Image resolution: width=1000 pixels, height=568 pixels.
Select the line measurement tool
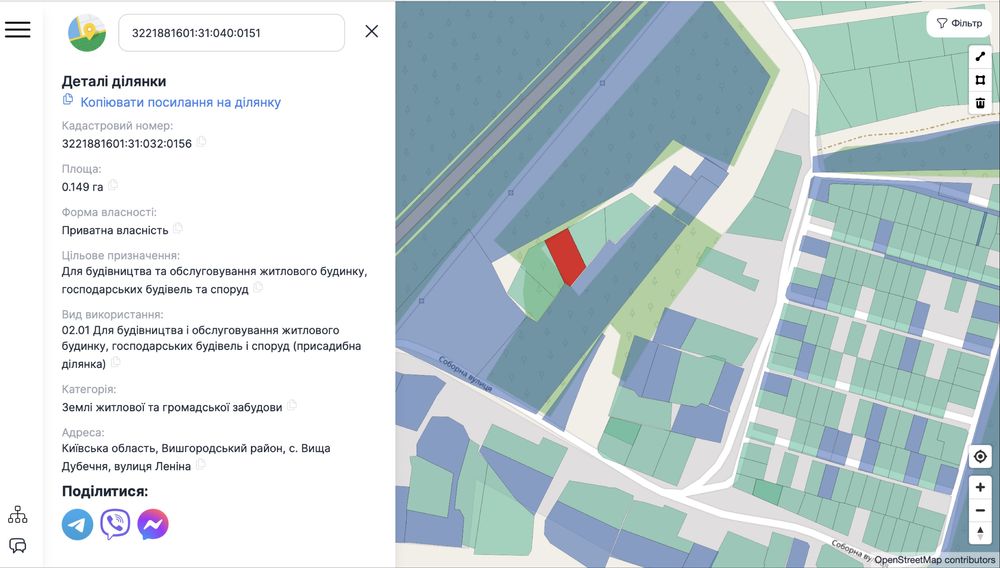(980, 57)
